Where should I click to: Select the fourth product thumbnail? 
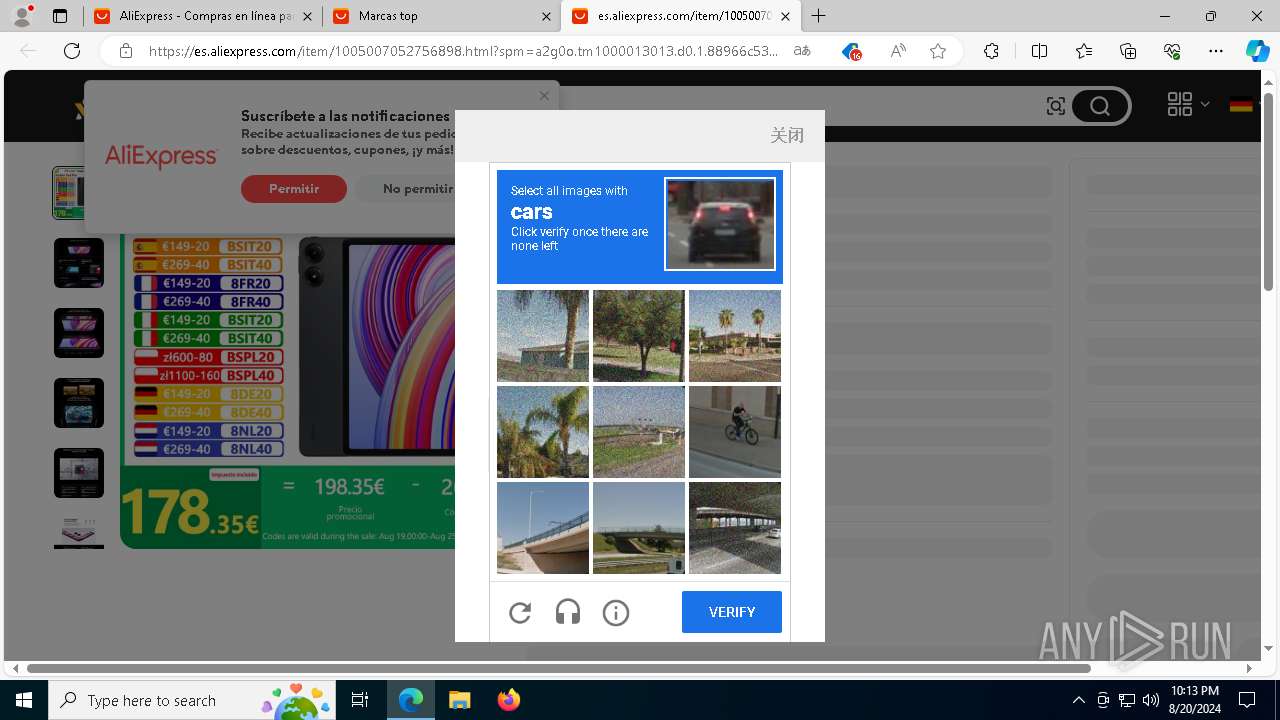(79, 403)
